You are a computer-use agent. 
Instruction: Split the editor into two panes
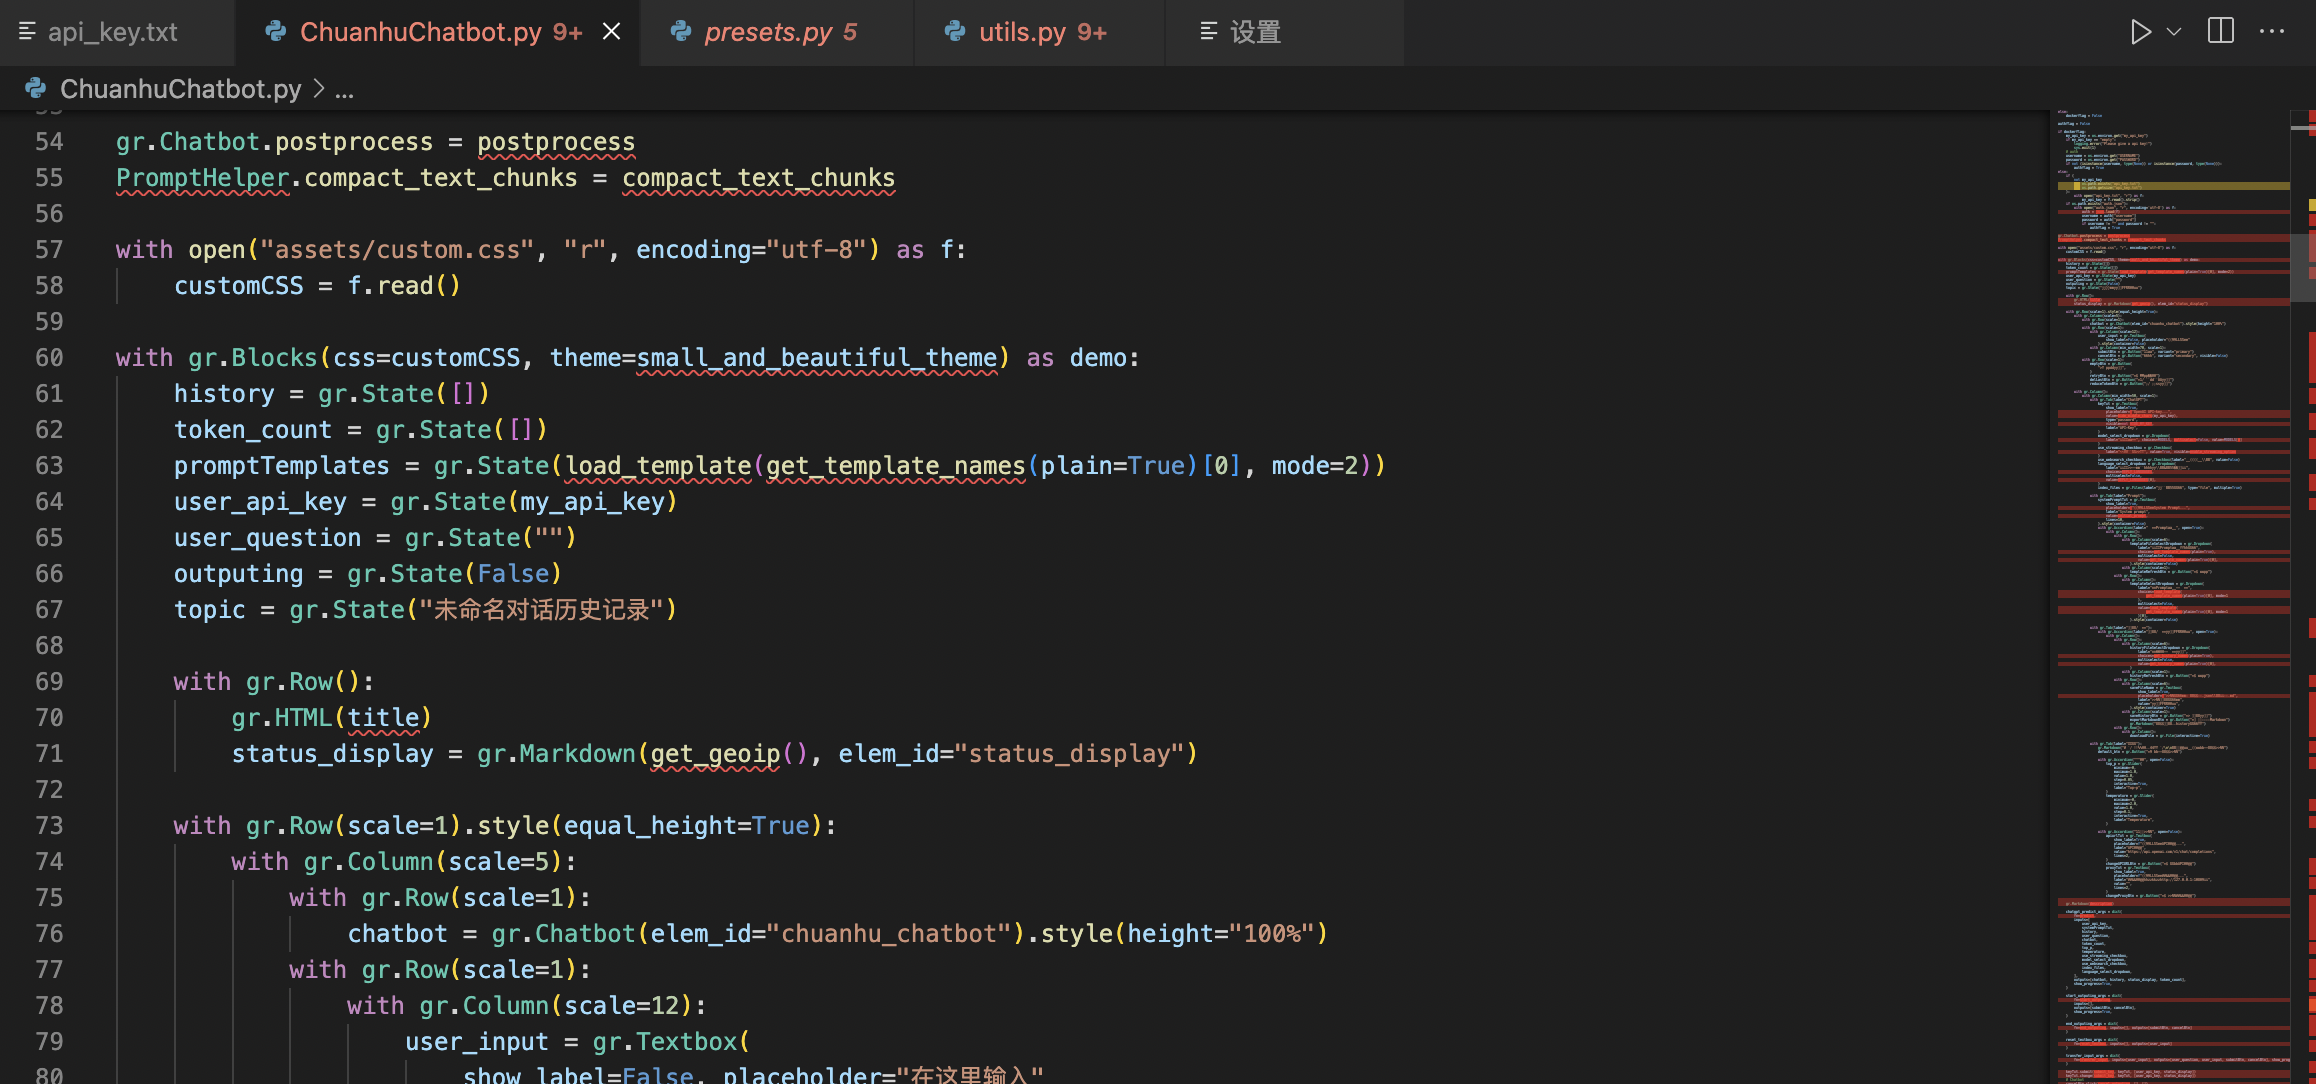pos(2220,31)
